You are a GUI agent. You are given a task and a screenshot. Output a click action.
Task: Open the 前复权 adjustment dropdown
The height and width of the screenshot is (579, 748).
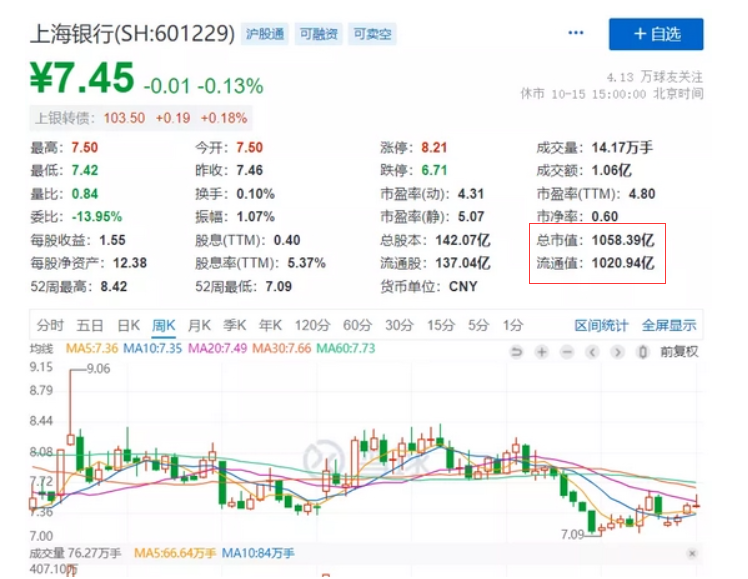679,352
